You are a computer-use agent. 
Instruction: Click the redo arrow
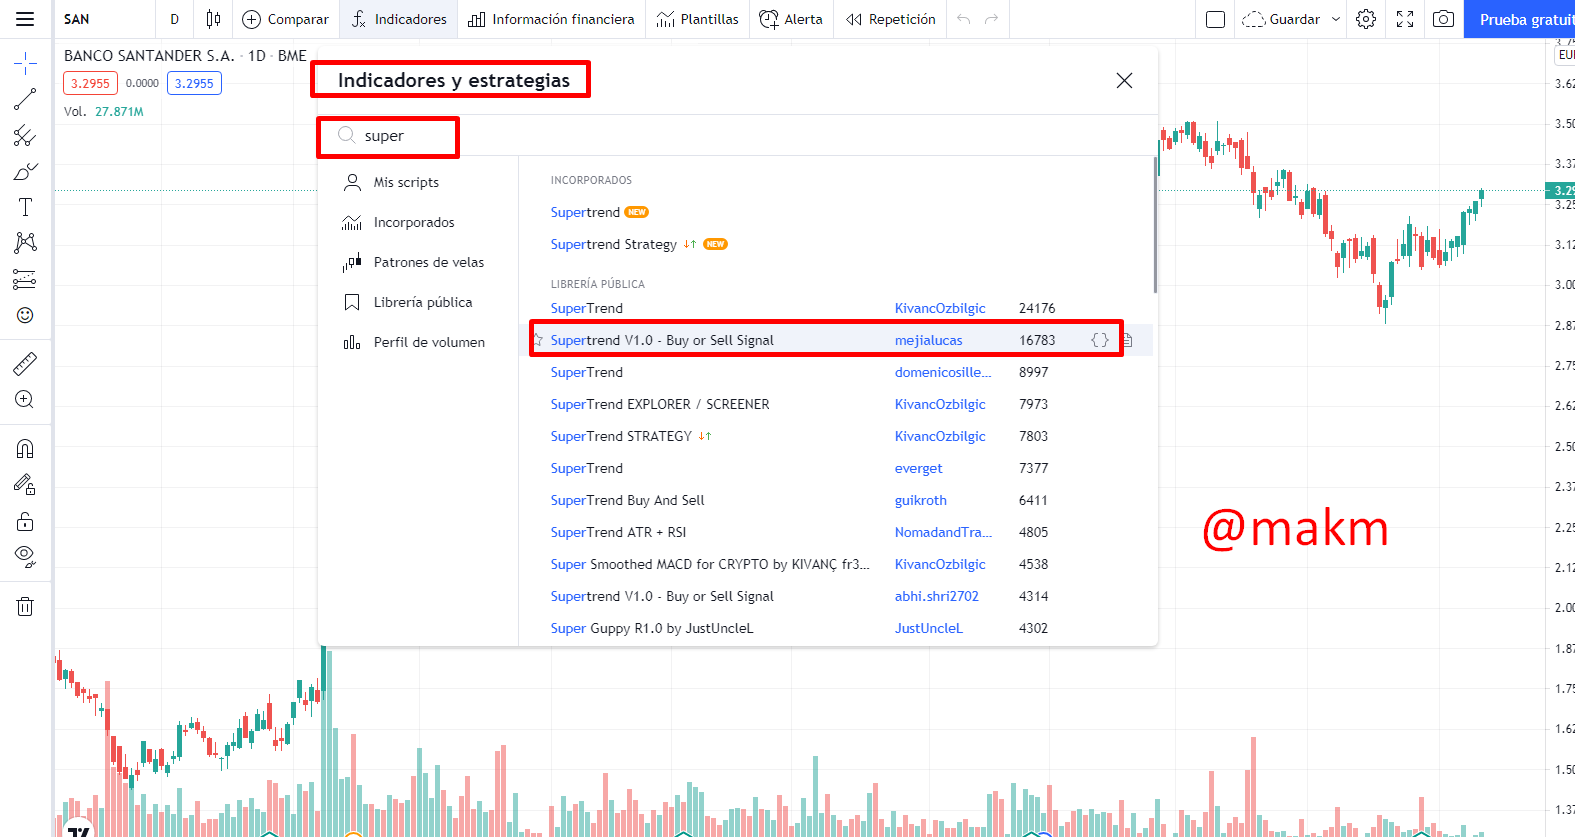point(991,19)
